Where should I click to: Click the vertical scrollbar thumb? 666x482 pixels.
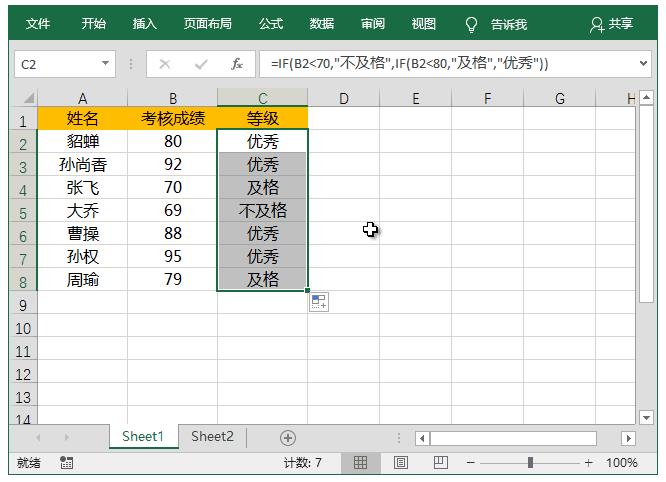[x=646, y=204]
